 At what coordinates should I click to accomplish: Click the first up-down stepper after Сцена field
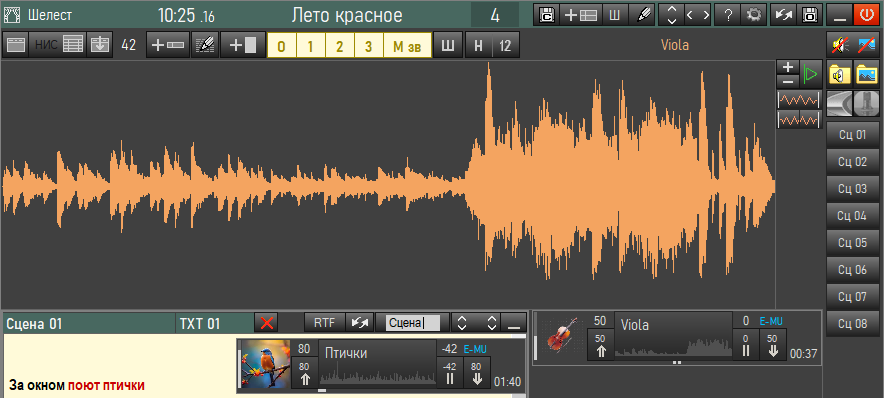462,323
